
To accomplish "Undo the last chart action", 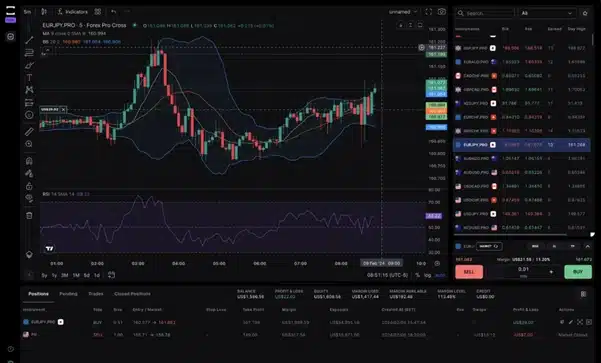I will (113, 12).
